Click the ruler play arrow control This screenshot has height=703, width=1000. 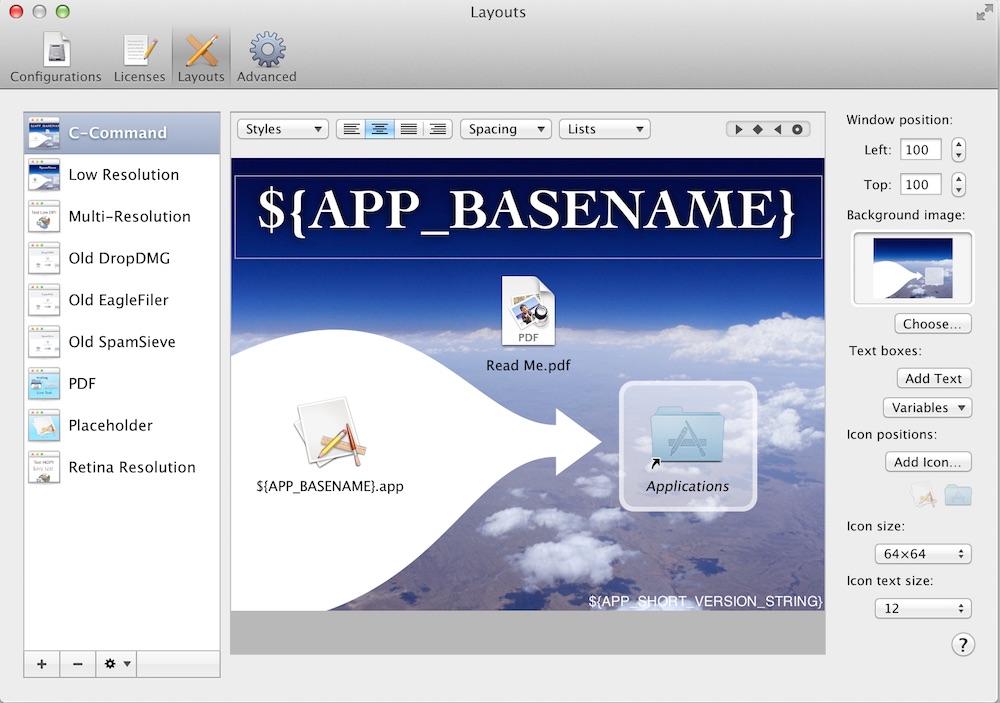pos(739,129)
